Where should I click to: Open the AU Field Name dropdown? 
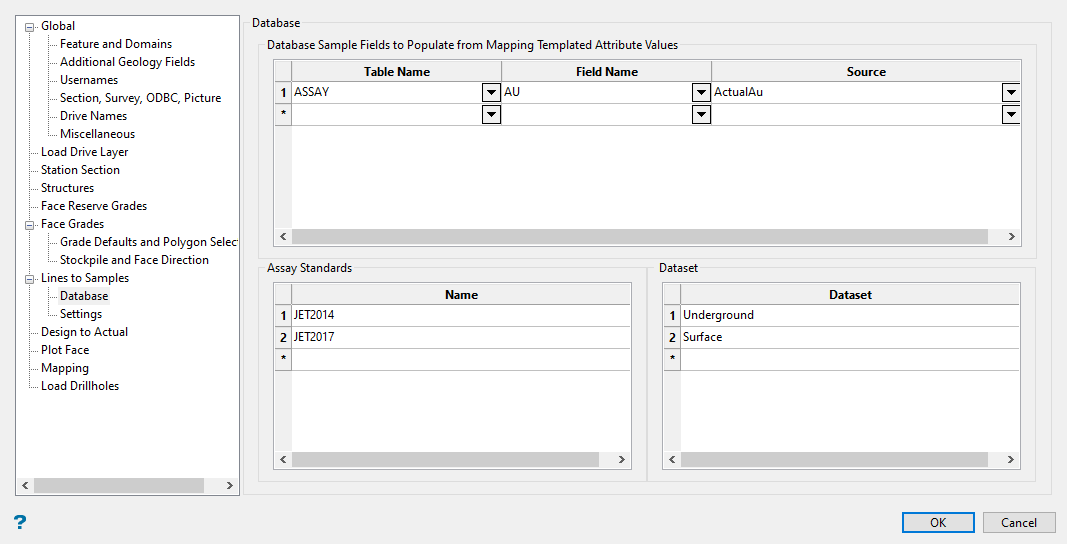[x=701, y=93]
